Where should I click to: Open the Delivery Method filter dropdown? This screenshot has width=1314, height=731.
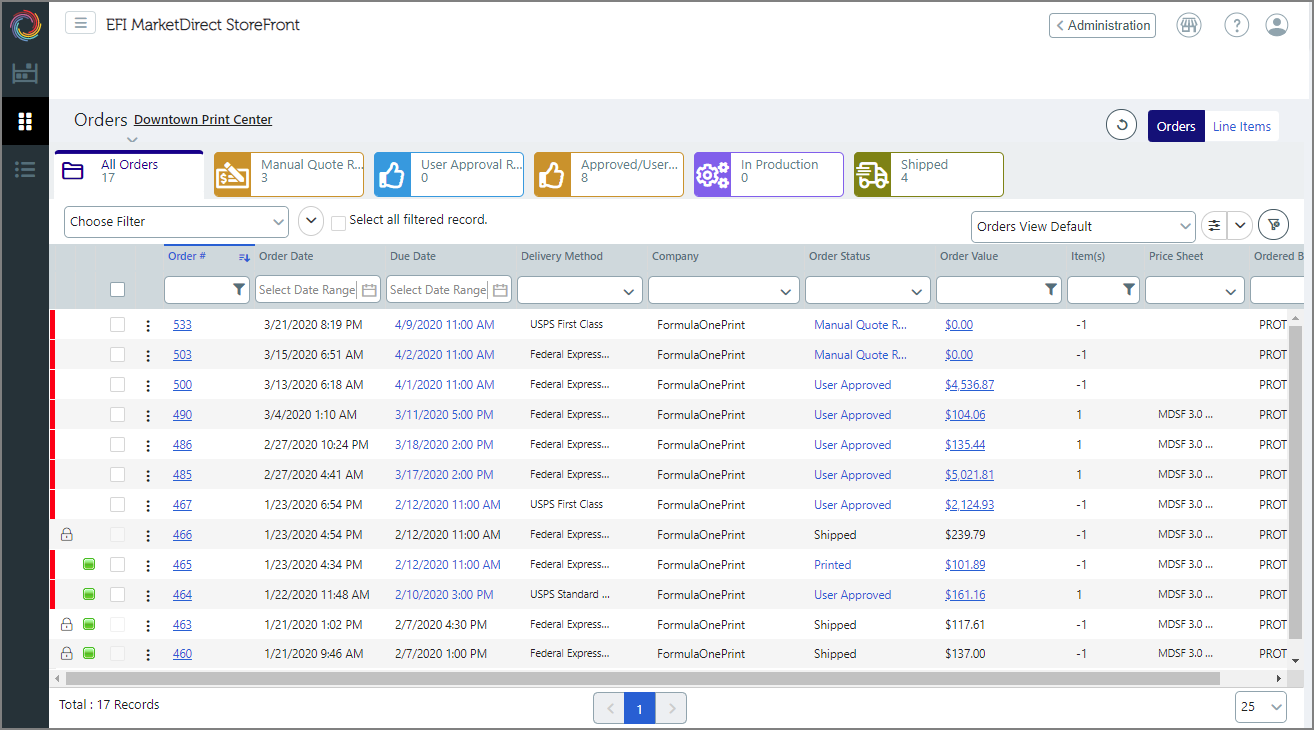[580, 290]
